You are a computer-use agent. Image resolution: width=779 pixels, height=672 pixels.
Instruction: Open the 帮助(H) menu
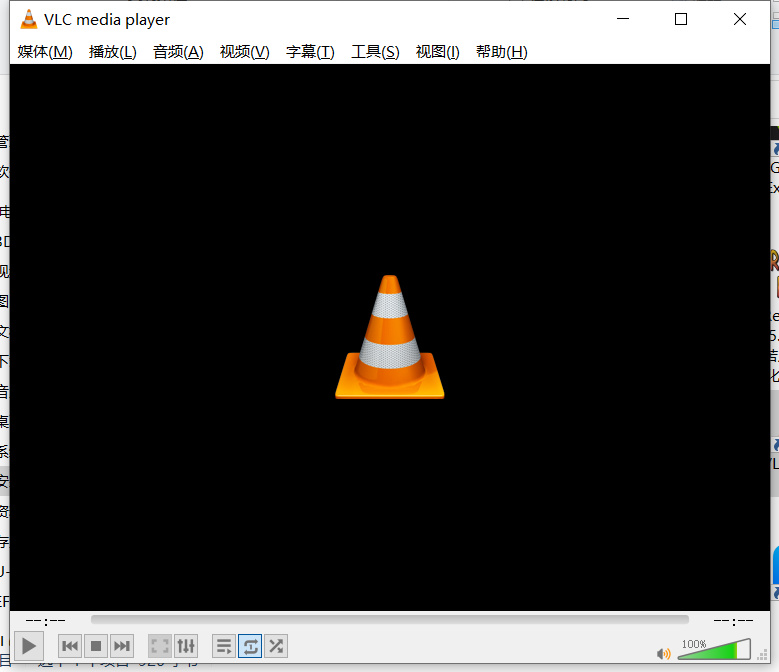tap(501, 52)
